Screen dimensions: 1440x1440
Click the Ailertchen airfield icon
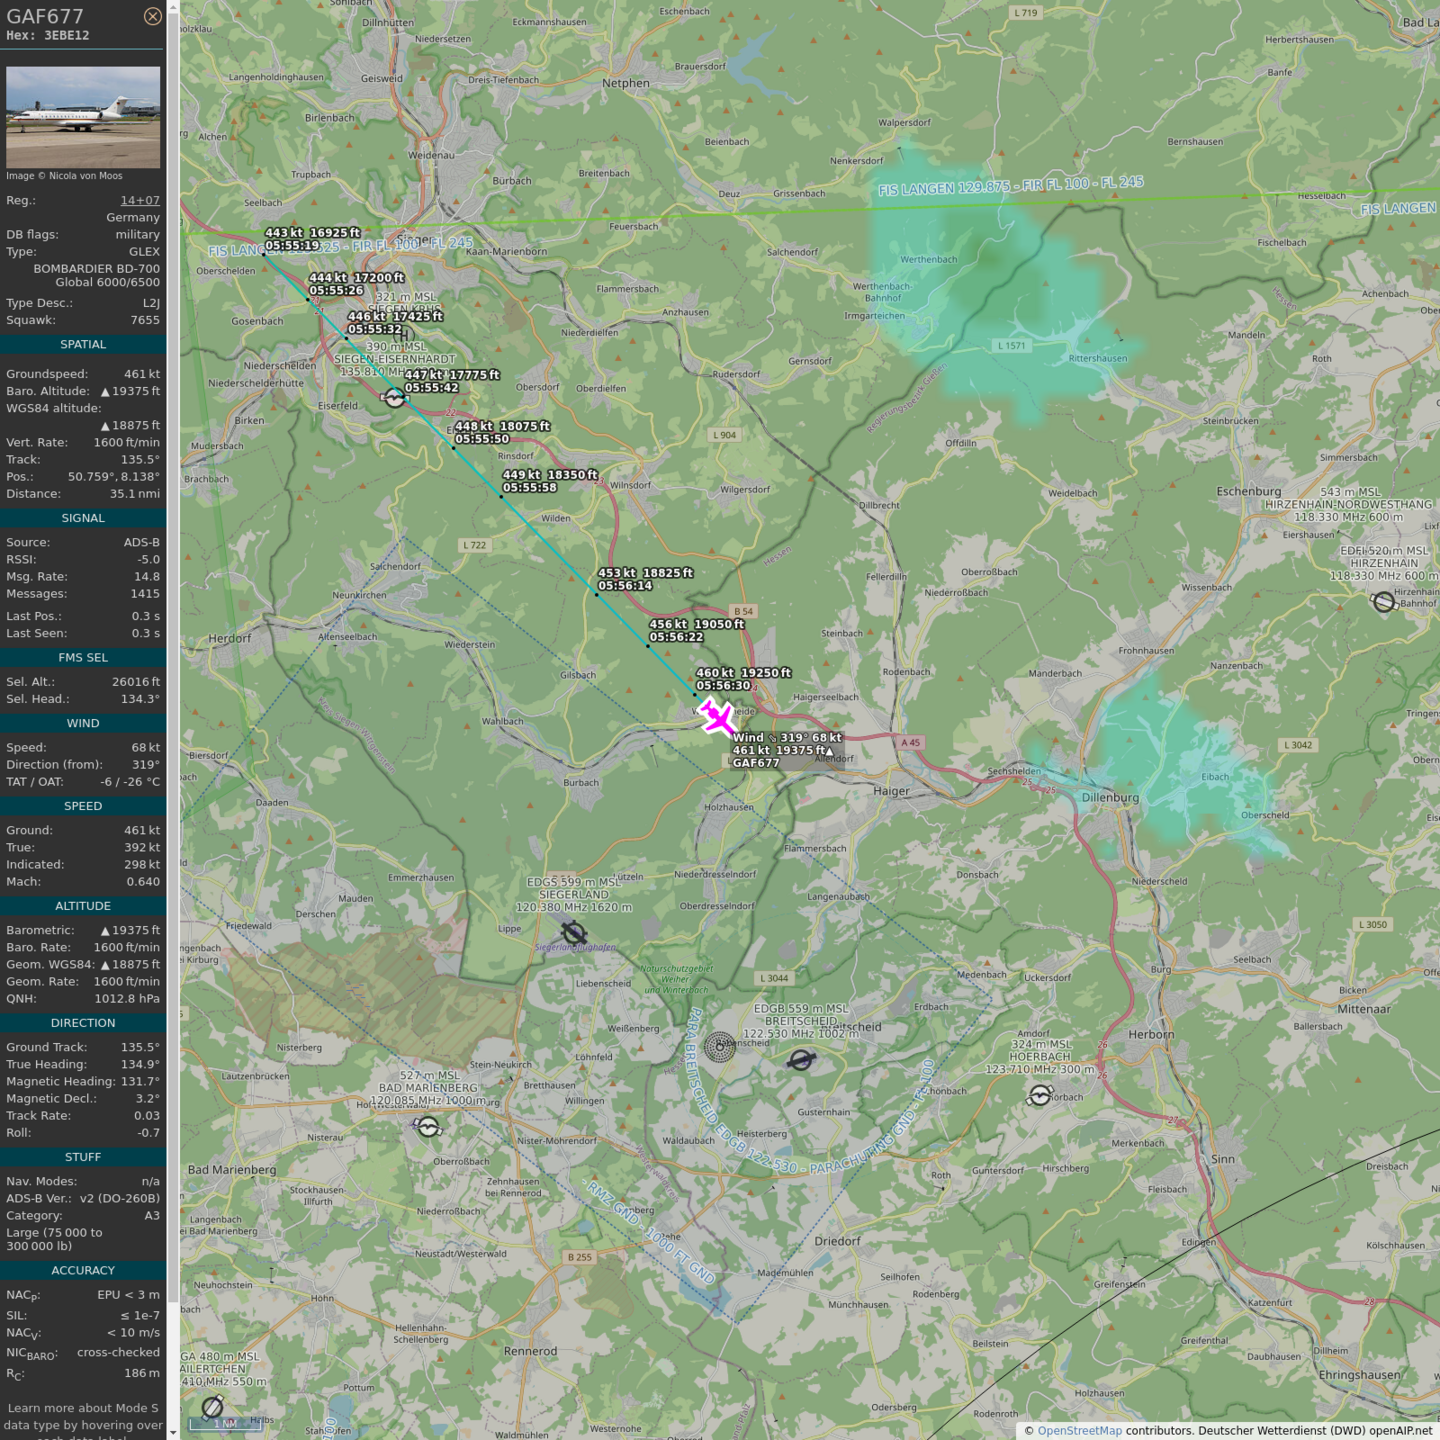click(x=213, y=1408)
